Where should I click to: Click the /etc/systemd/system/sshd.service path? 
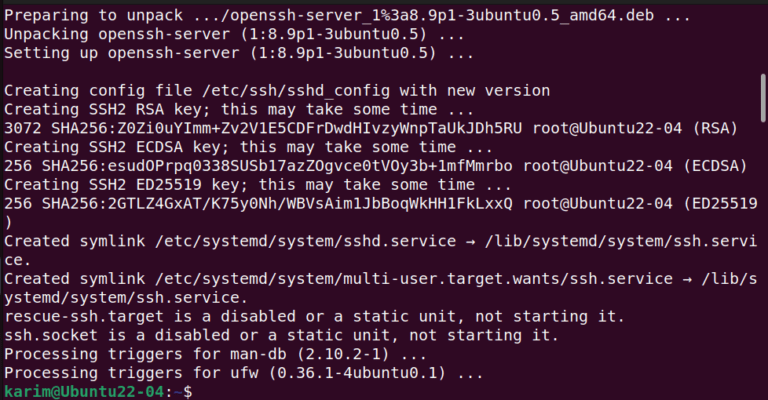point(305,241)
